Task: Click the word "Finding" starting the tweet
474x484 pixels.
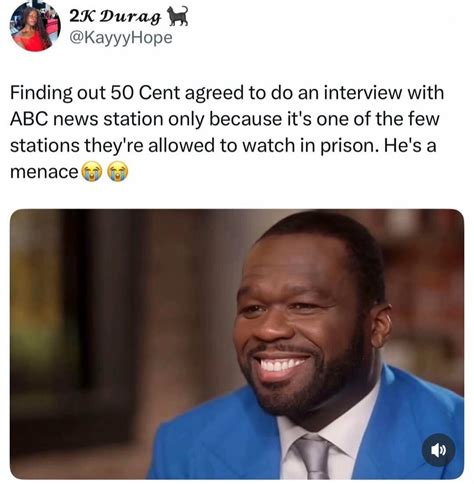Action: click(x=41, y=94)
